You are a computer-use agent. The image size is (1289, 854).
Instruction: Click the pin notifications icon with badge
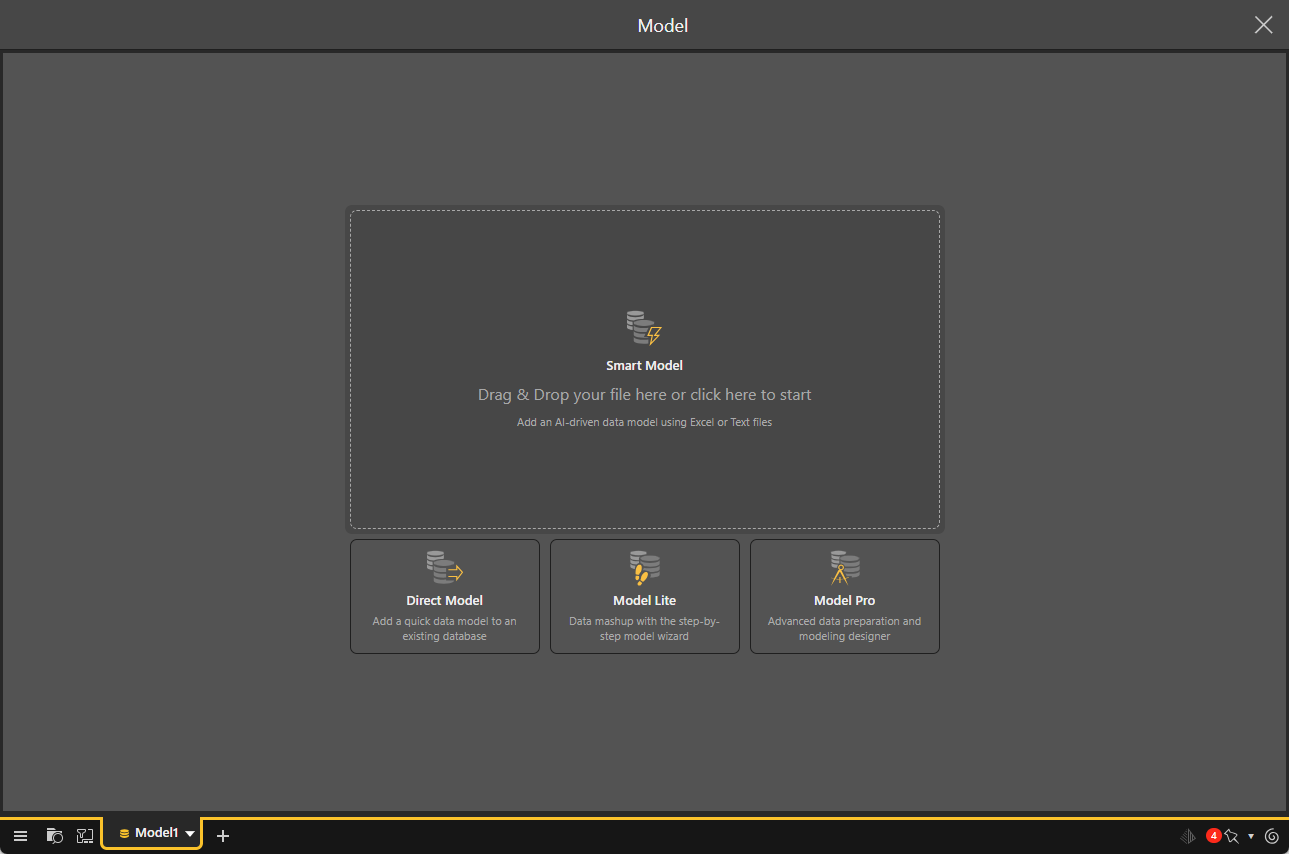click(x=1231, y=836)
